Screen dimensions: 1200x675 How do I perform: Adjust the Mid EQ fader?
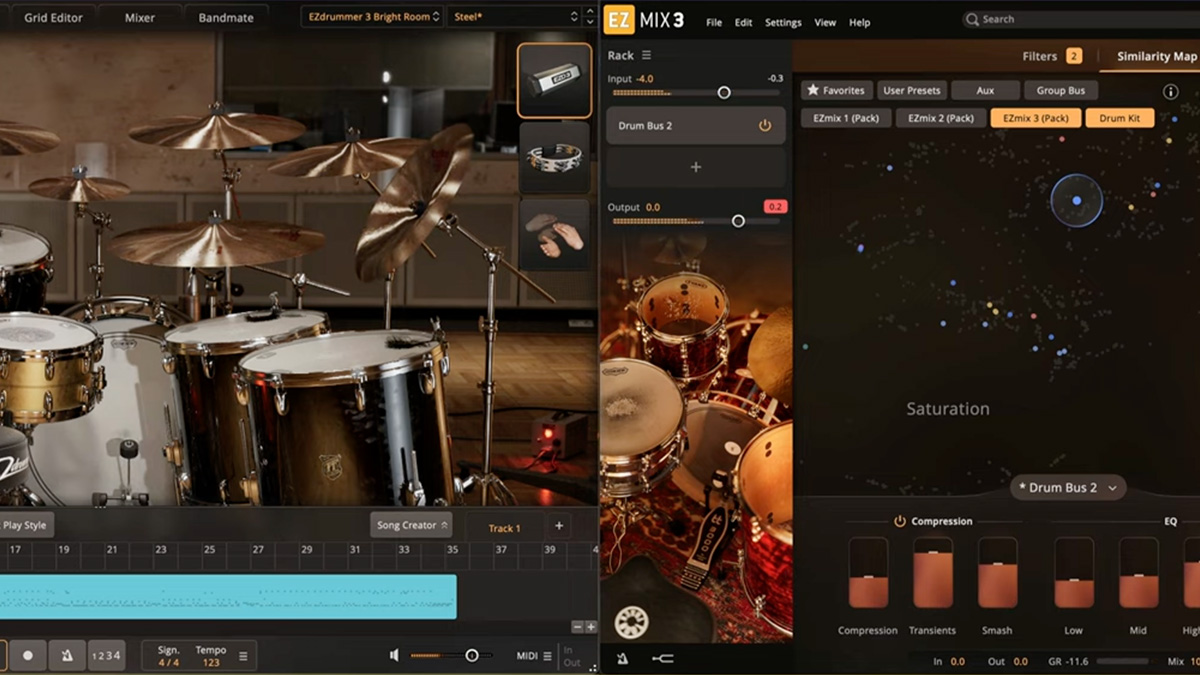click(1139, 573)
